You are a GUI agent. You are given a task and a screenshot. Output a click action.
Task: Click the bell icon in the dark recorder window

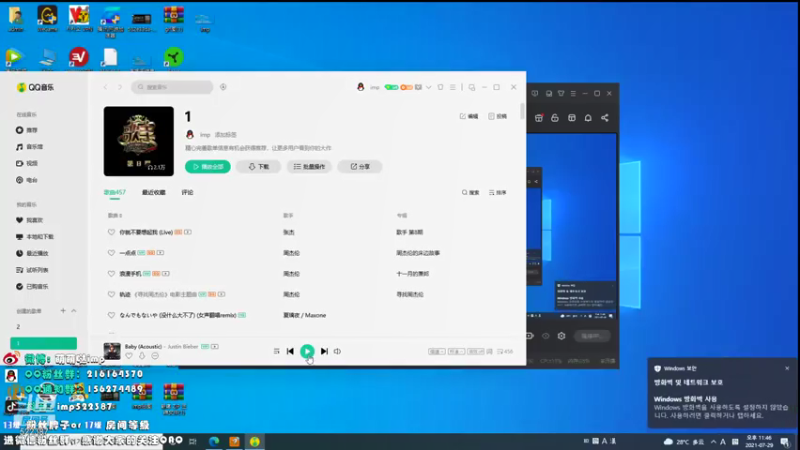pyautogui.click(x=588, y=118)
